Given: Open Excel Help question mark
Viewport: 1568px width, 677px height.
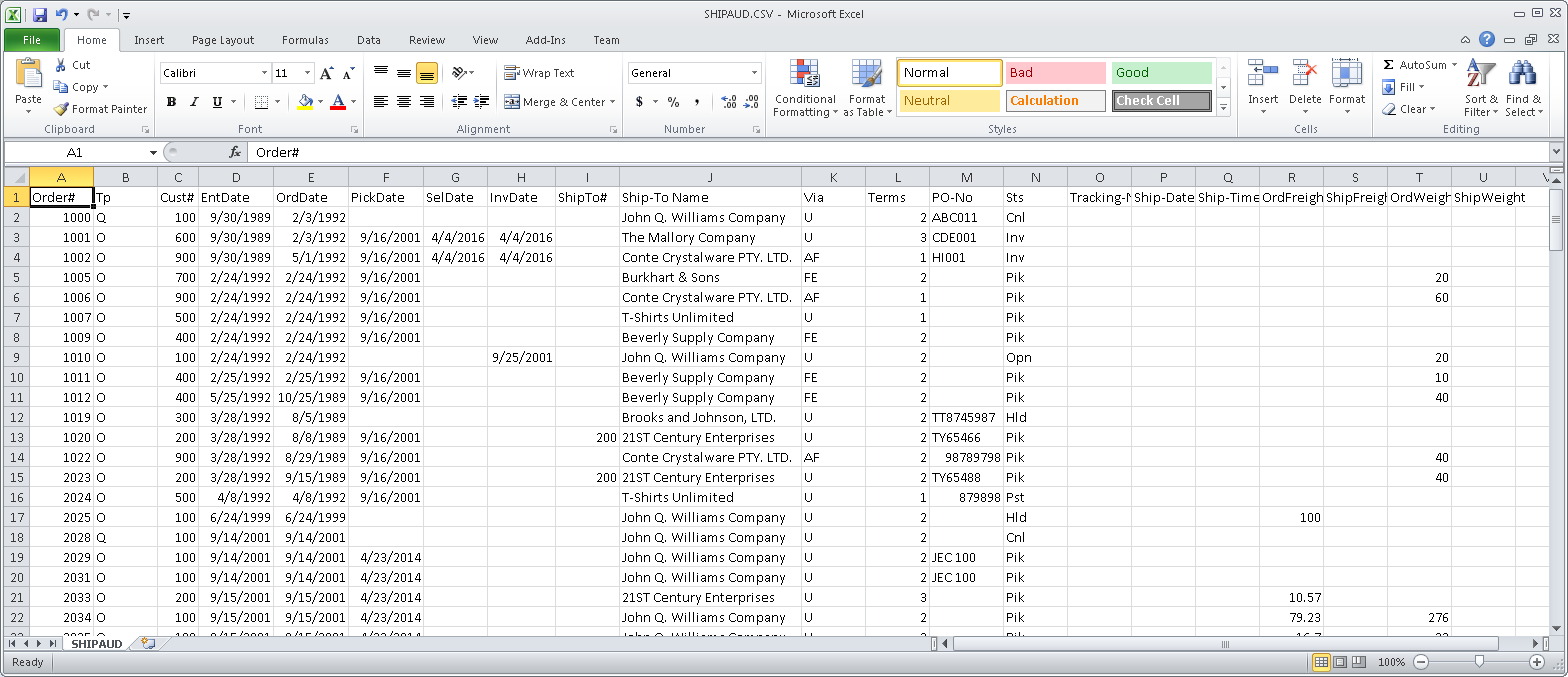Looking at the screenshot, I should click(x=1487, y=40).
